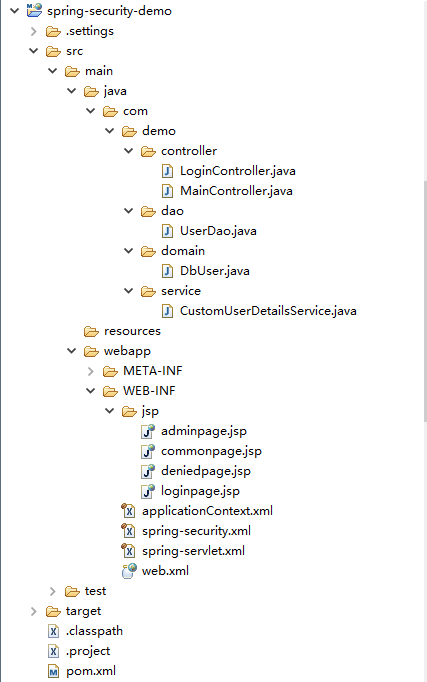Screen dimensions: 427x682
Task: Click the .settings folder icon
Action: 53,31
